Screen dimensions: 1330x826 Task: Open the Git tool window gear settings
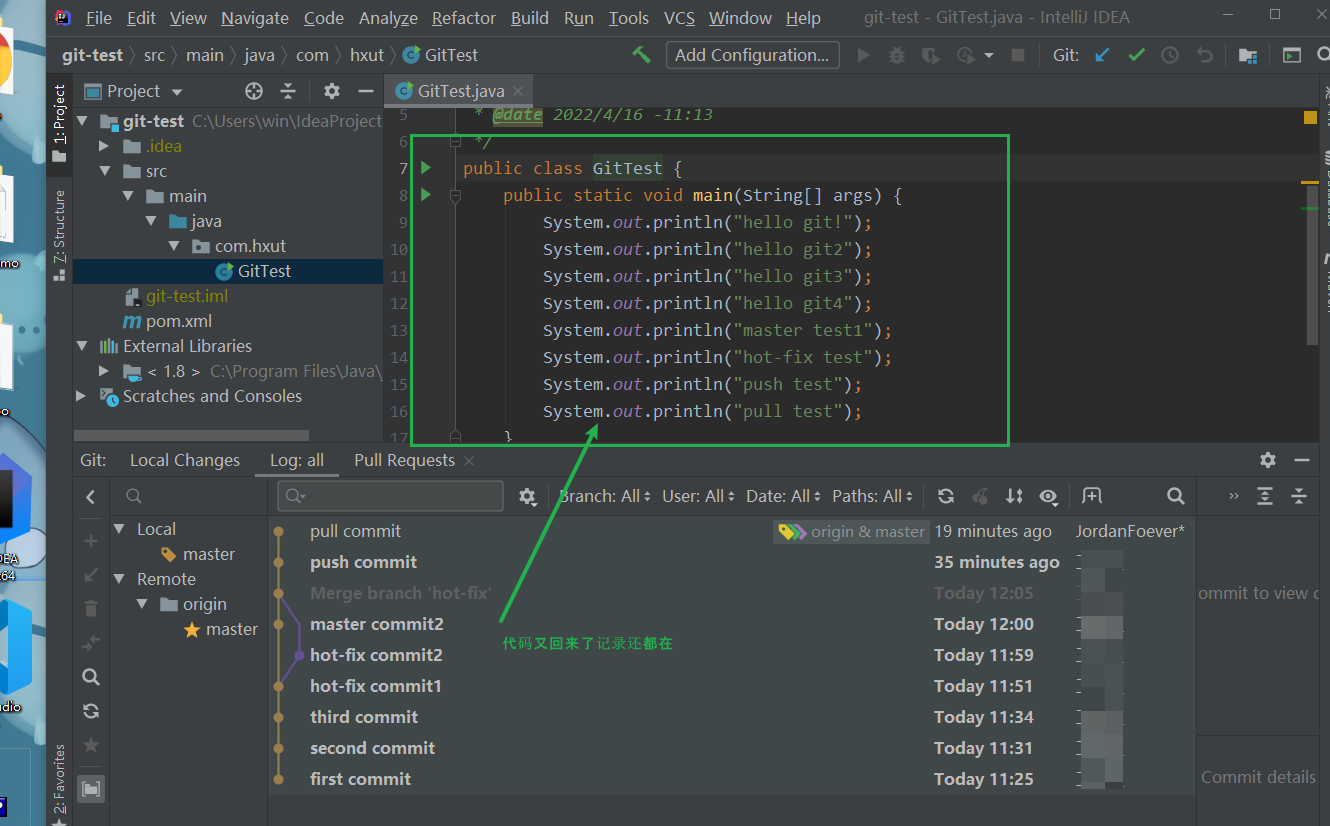1268,460
